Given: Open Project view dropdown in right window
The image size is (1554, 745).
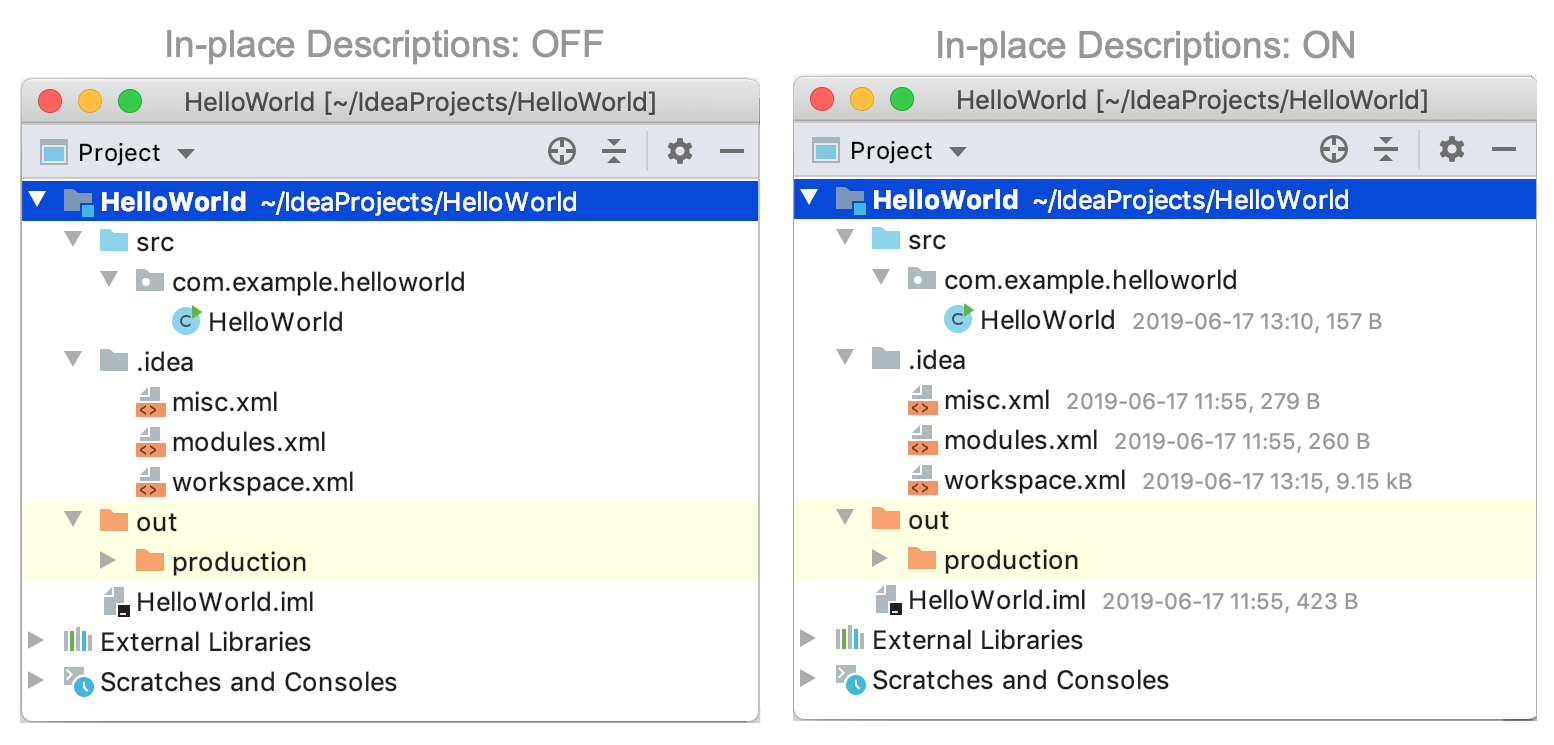Looking at the screenshot, I should click(x=958, y=152).
